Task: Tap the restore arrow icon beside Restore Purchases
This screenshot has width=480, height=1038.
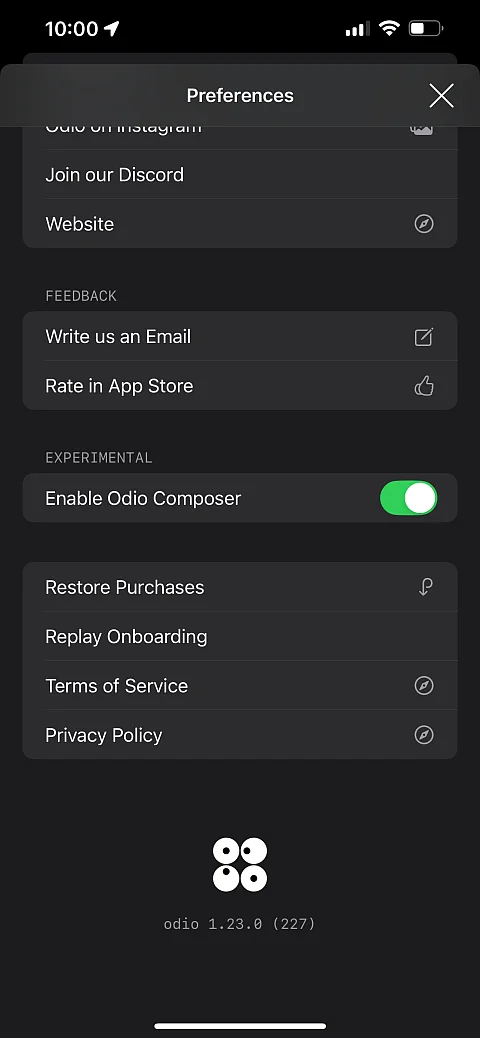Action: click(x=426, y=587)
